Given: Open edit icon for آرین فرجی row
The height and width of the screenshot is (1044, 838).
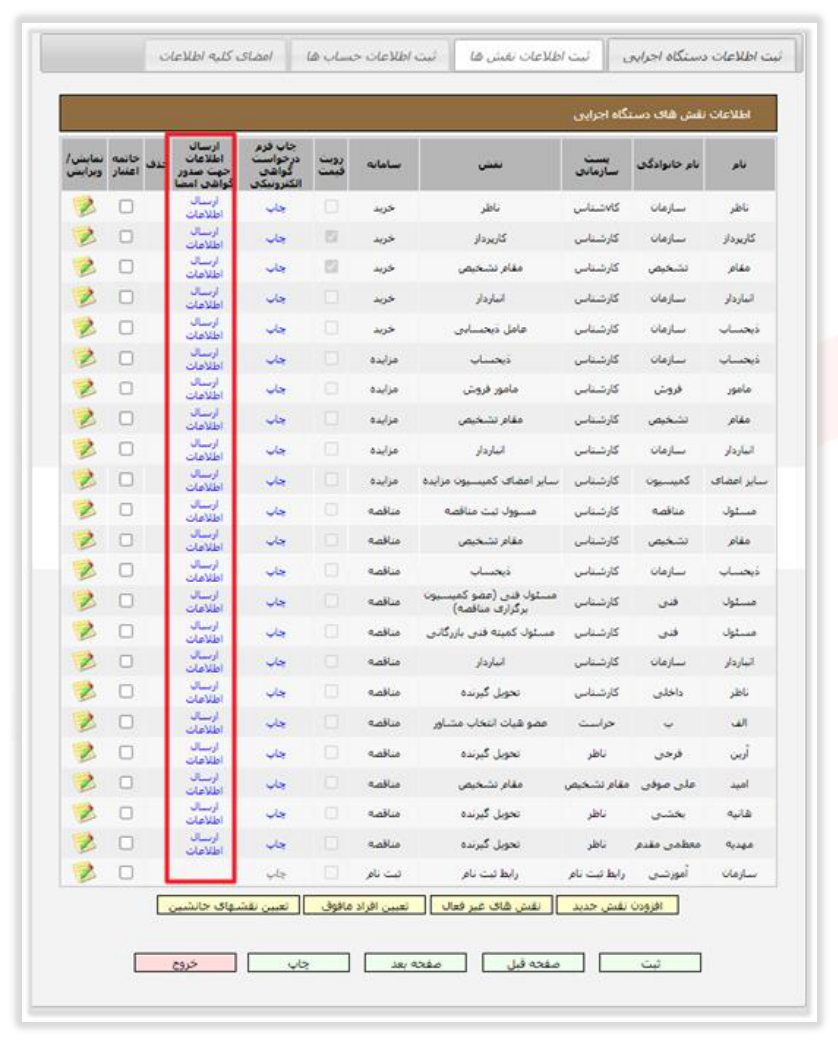Looking at the screenshot, I should tap(84, 752).
